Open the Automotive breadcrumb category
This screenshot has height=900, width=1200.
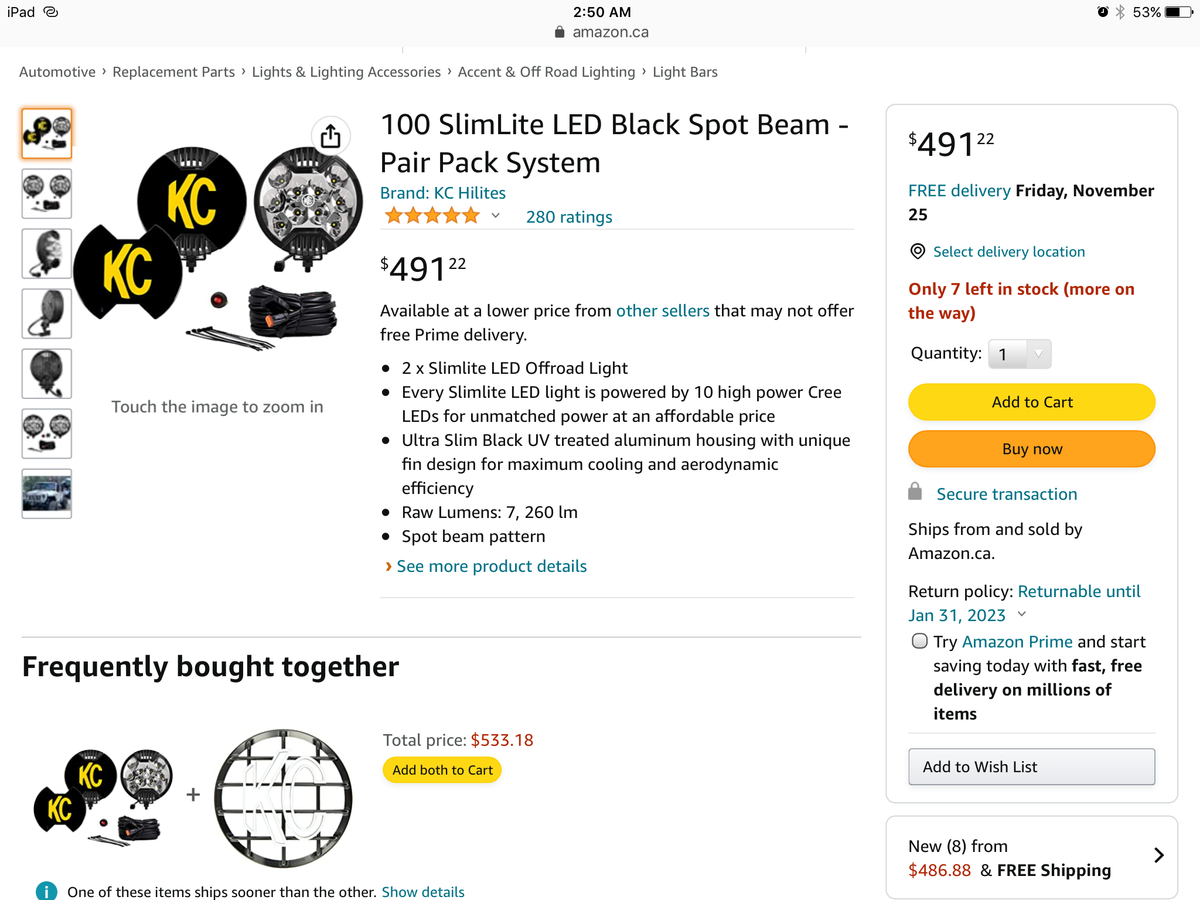tap(57, 72)
